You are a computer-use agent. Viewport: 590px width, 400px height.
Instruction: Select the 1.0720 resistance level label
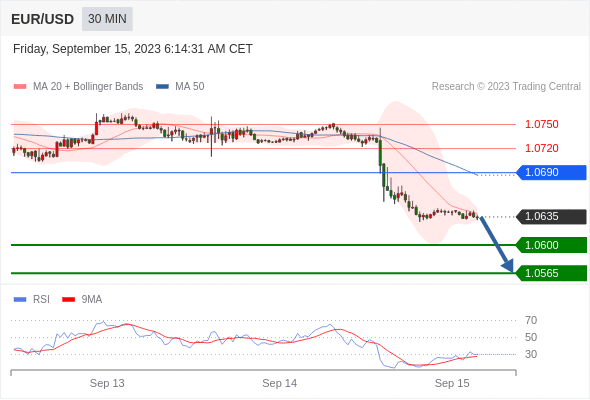[x=541, y=148]
